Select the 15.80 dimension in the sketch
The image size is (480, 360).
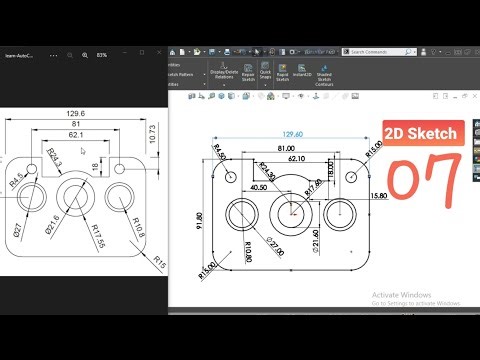click(379, 195)
